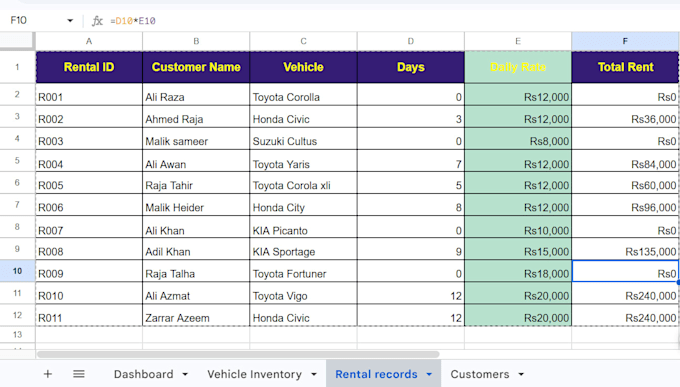
Task: Select the Rs15,000 daily rate cell
Action: 518,249
